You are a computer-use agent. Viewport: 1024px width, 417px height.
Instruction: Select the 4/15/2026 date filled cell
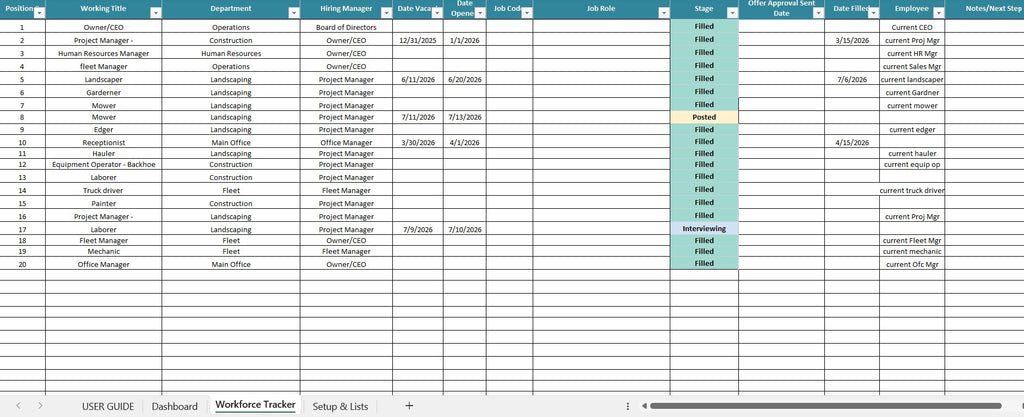[852, 142]
